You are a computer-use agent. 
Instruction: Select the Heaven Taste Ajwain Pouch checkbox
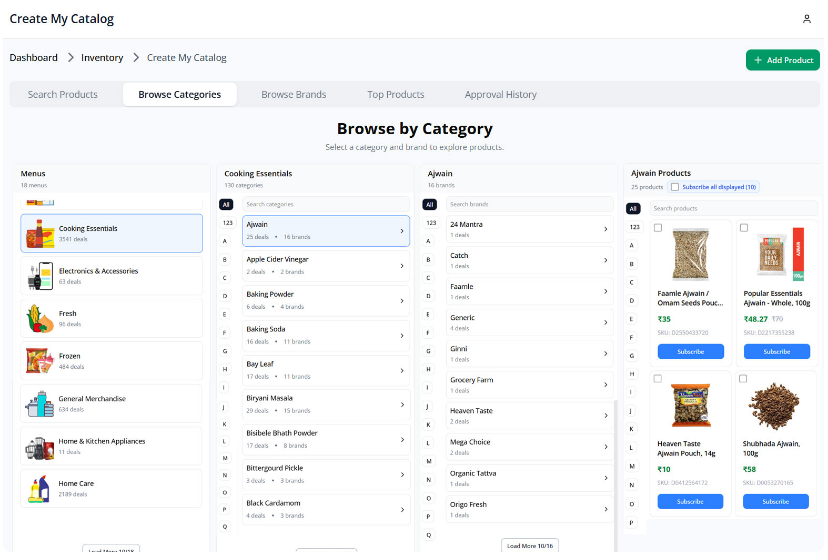pyautogui.click(x=657, y=379)
